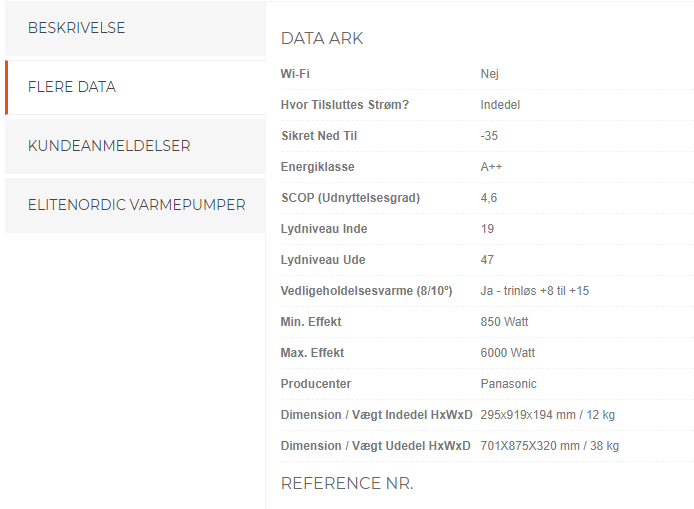
Task: Click the 850 Watt value
Action: (505, 322)
